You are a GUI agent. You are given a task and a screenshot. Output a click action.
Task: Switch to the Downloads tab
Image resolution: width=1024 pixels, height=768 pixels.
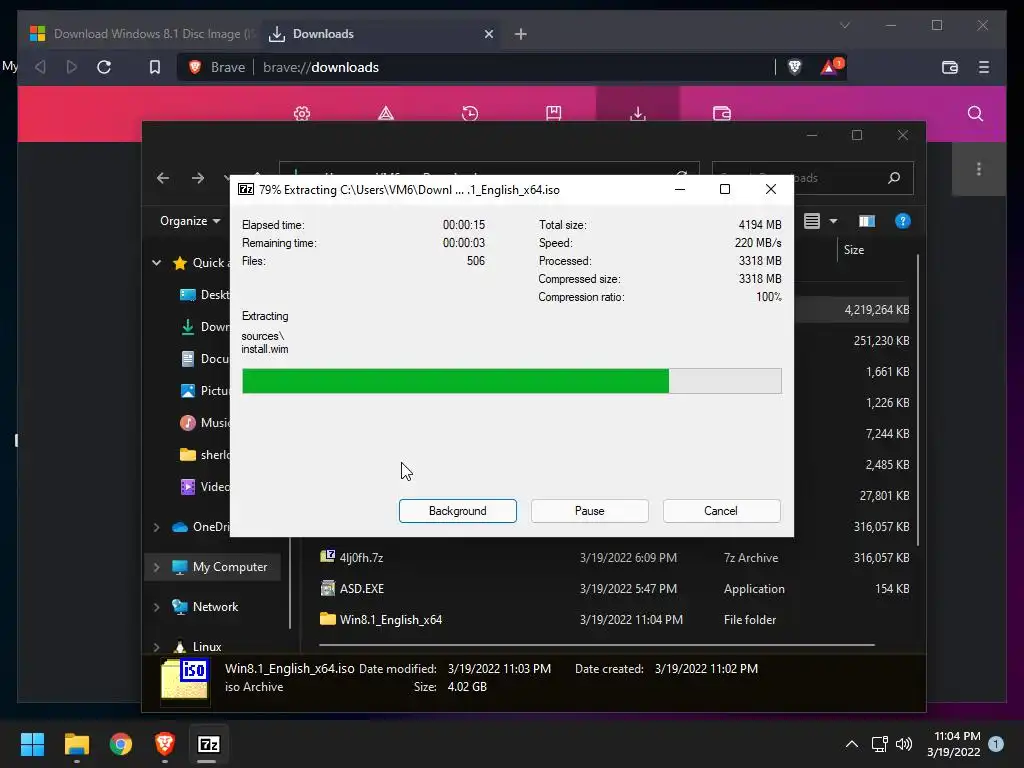380,34
